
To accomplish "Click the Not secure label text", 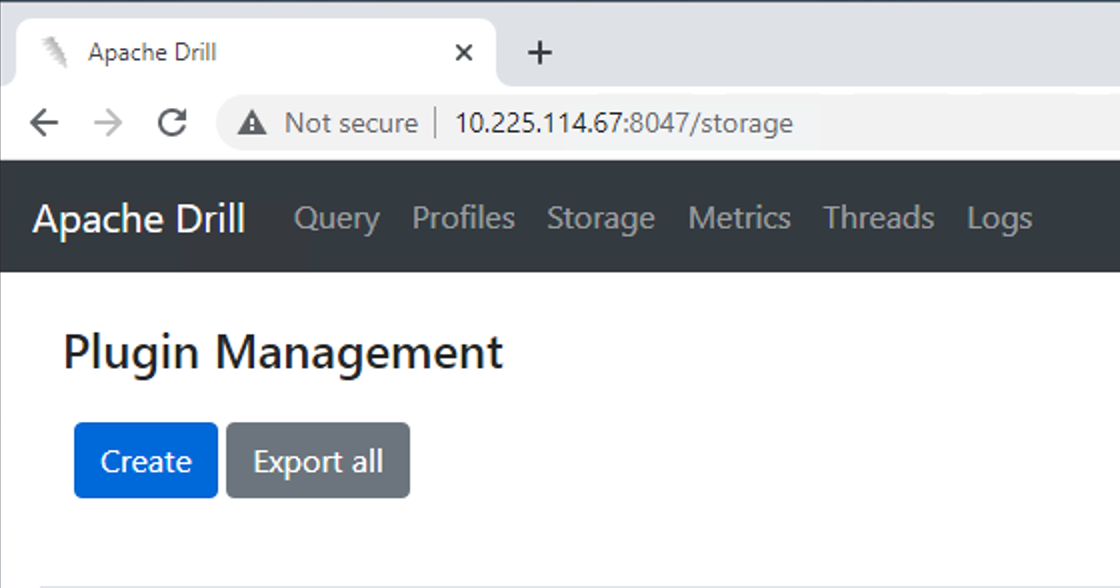I will tap(351, 122).
